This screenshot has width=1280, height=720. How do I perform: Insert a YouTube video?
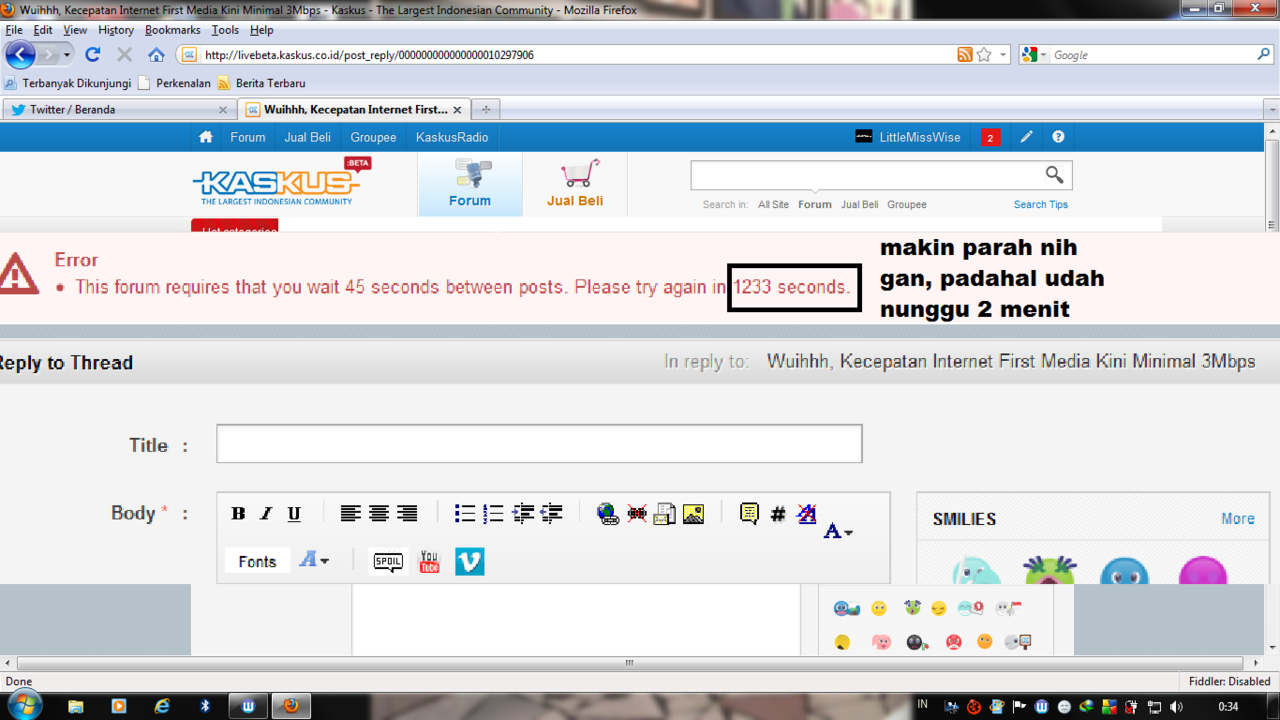click(x=429, y=561)
